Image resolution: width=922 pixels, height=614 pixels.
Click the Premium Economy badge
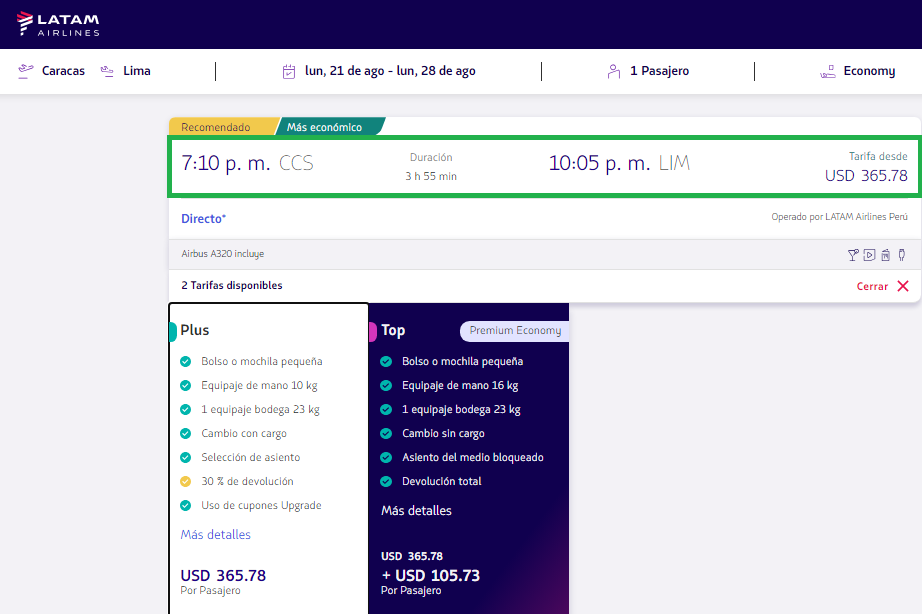(515, 331)
